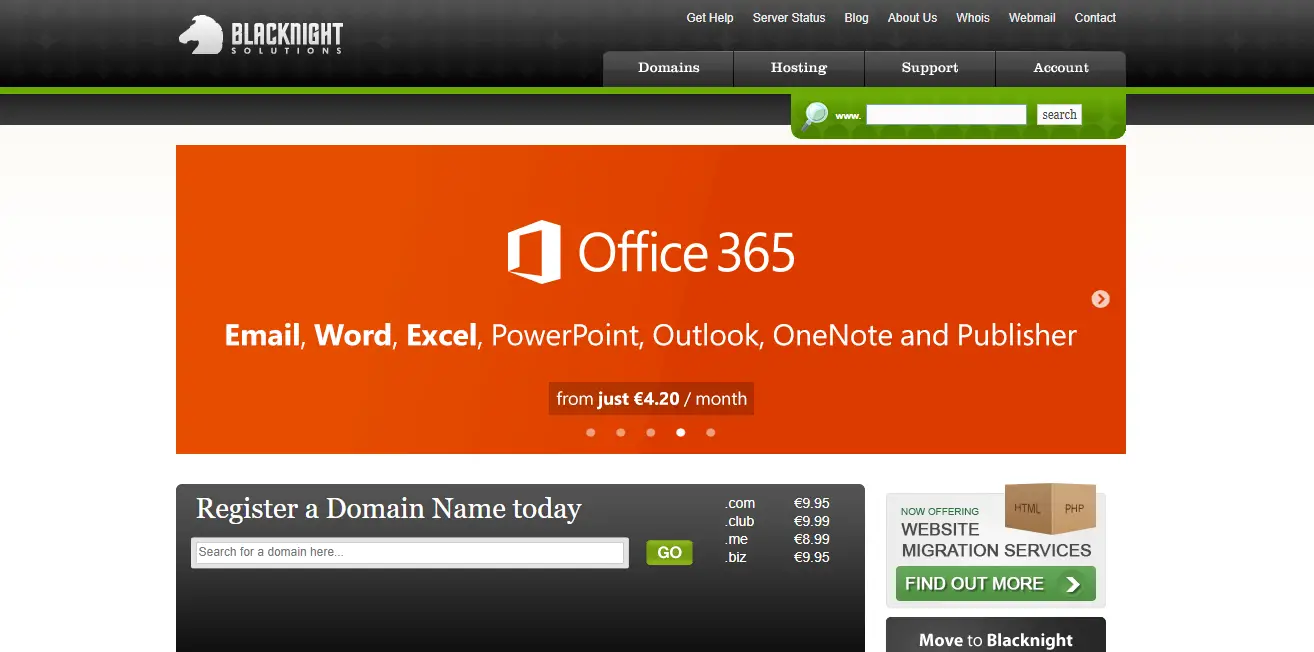Screen dimensions: 1314x652
Task: Click the Email, Word, Excel banner text
Action: [x=651, y=335]
